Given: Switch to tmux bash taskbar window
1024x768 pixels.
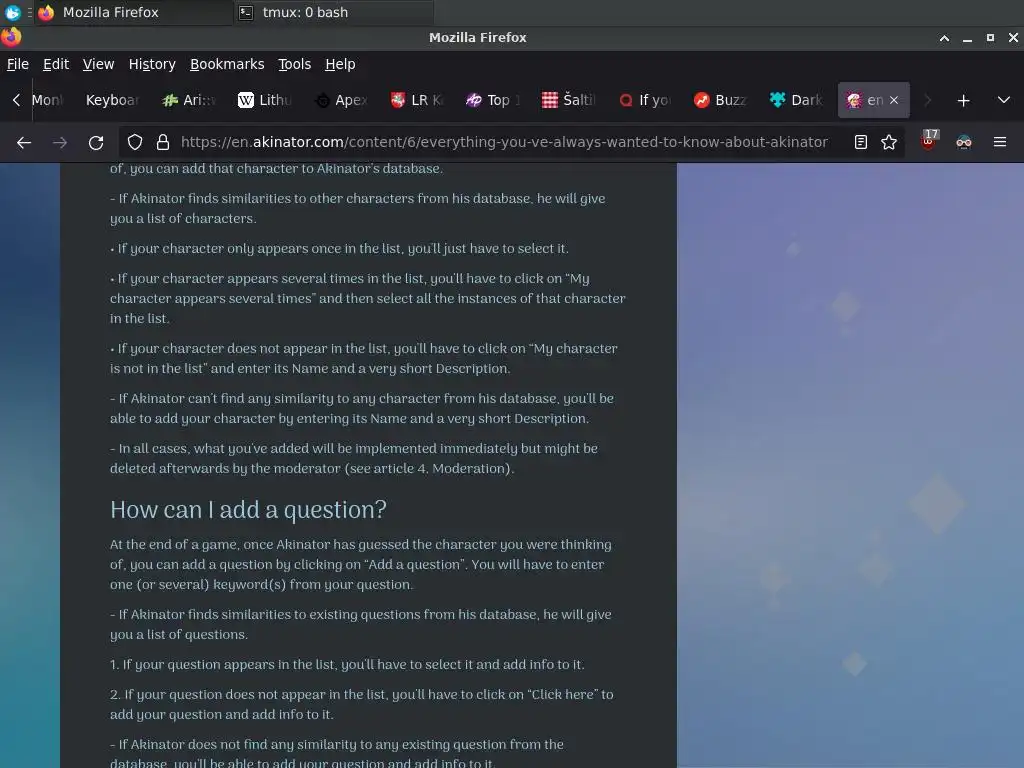Looking at the screenshot, I should coord(333,12).
